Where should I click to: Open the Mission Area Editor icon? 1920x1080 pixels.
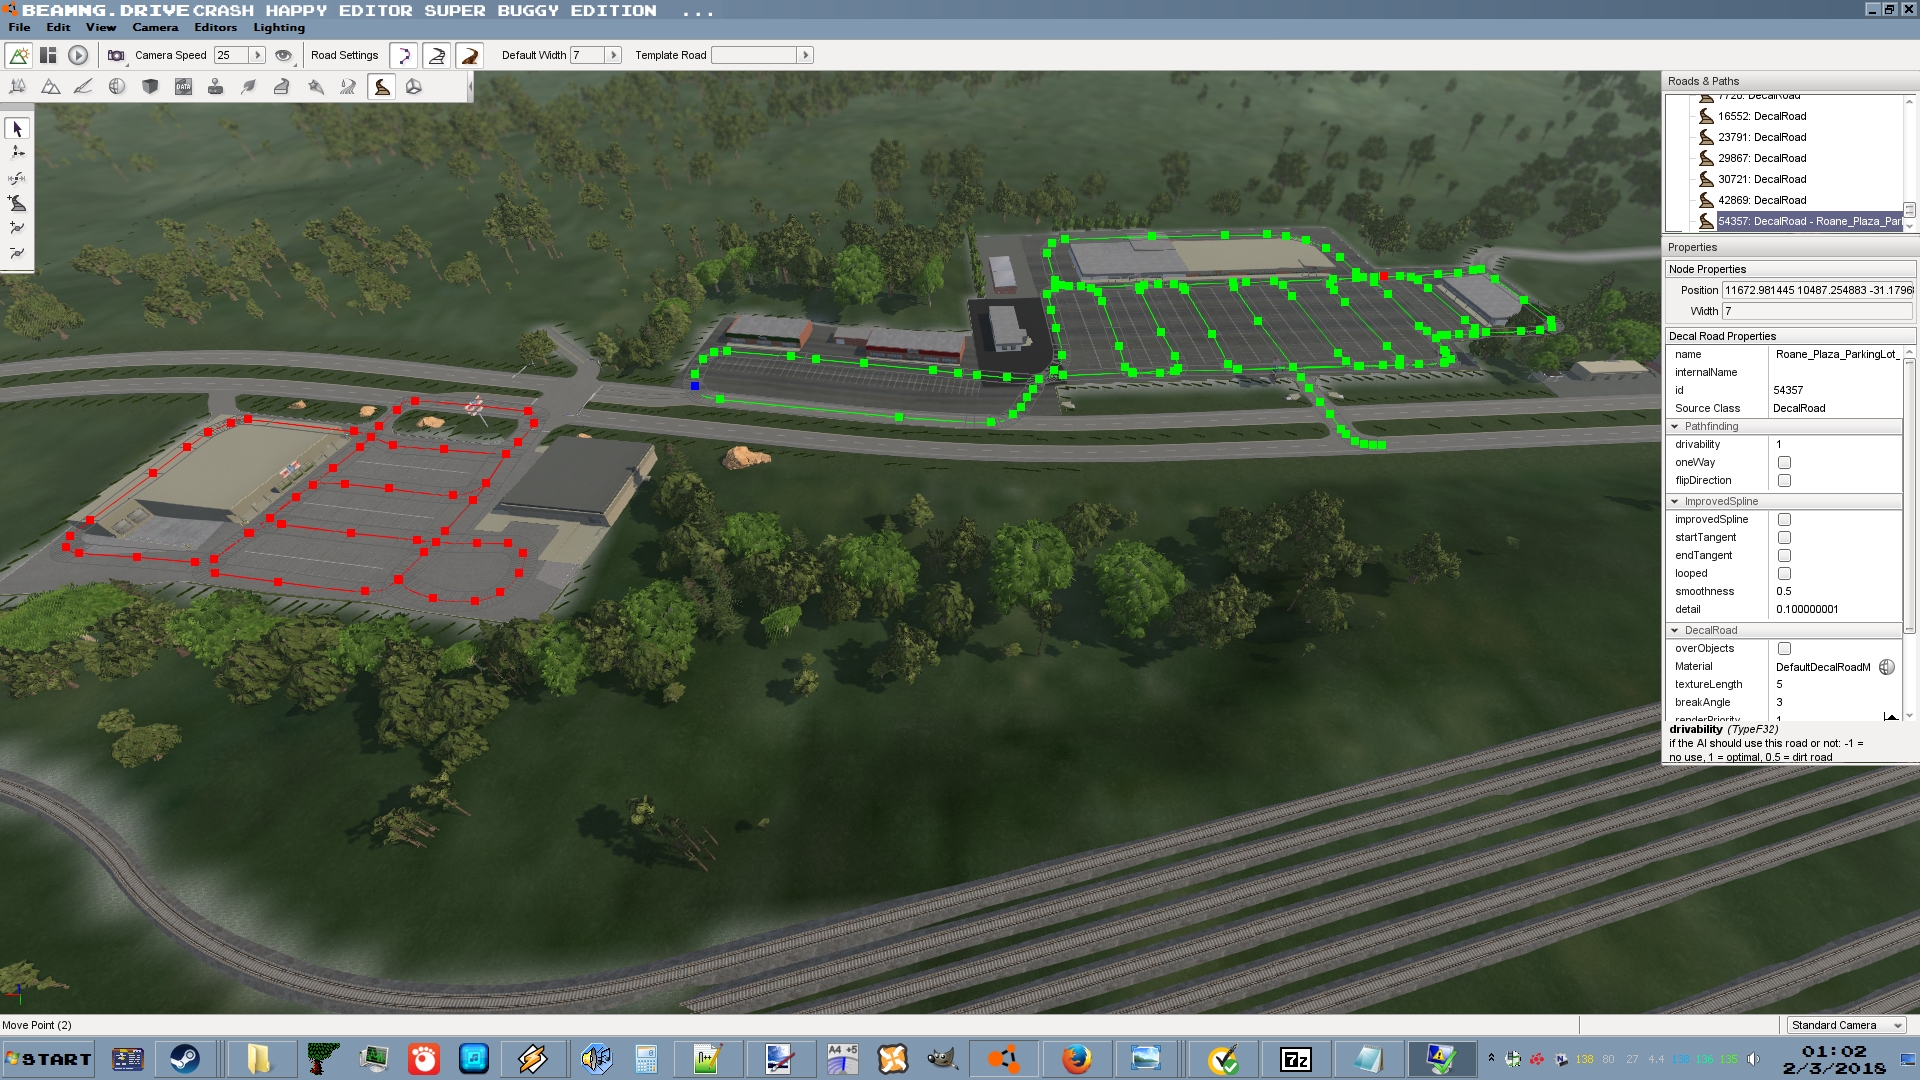[315, 87]
